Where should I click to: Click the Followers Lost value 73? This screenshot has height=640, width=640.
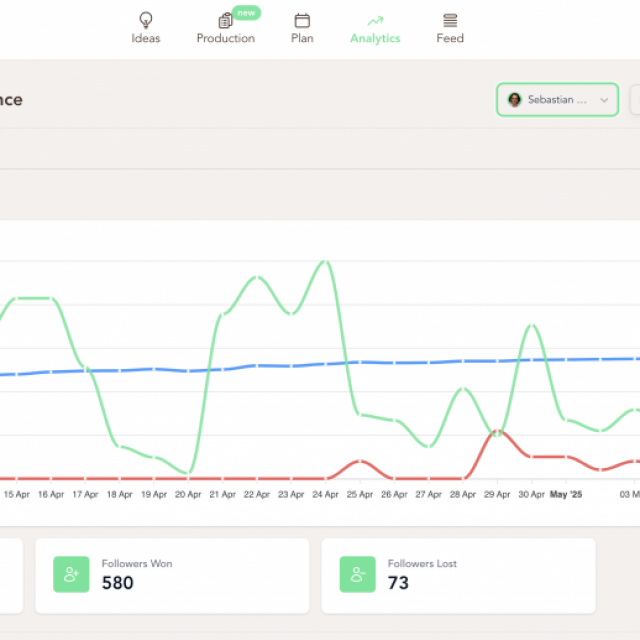coord(398,583)
